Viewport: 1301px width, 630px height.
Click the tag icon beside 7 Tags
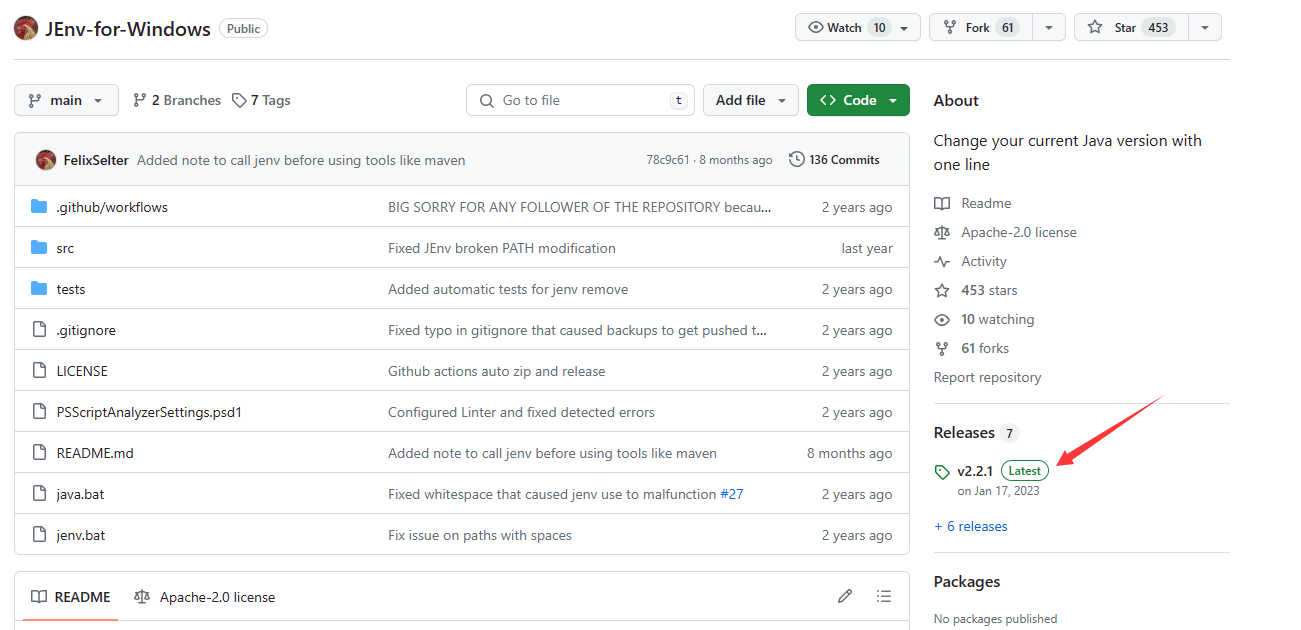pos(239,100)
